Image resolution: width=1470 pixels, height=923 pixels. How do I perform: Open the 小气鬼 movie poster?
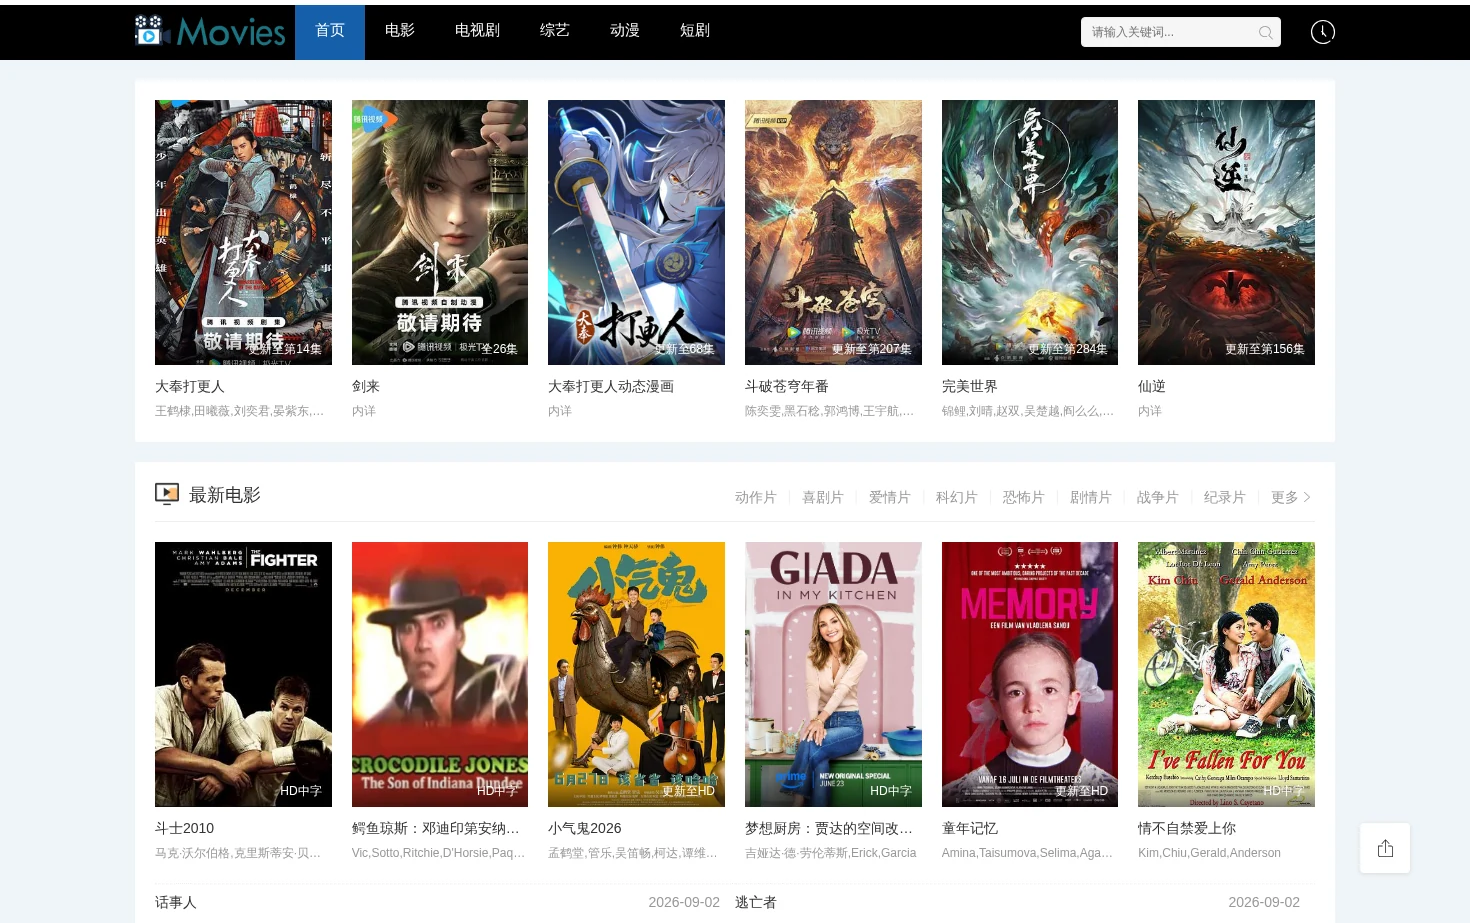636,674
